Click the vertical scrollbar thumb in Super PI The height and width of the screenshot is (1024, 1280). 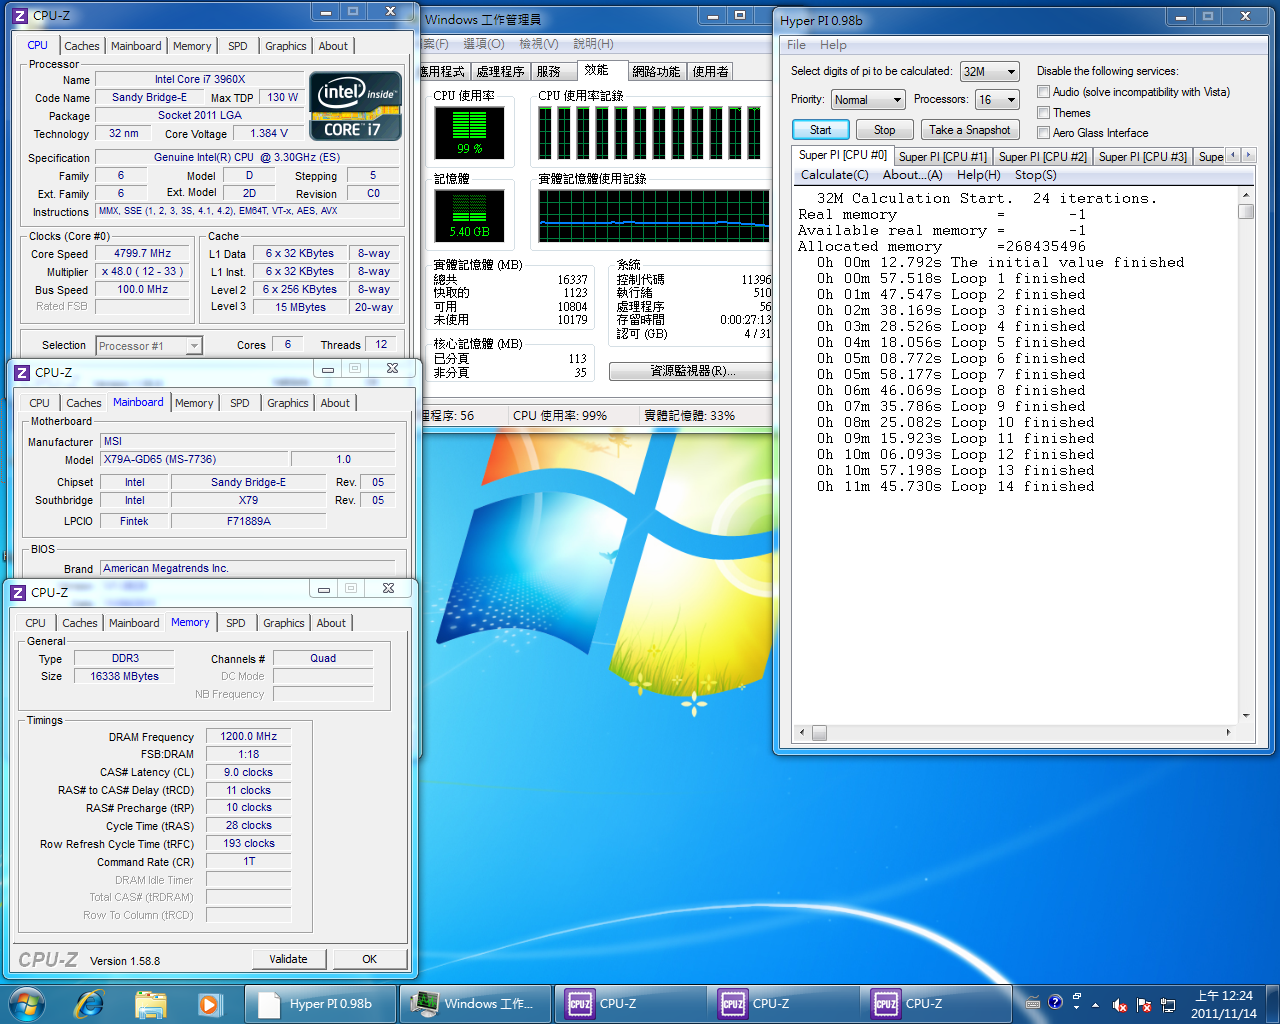pyautogui.click(x=1246, y=211)
